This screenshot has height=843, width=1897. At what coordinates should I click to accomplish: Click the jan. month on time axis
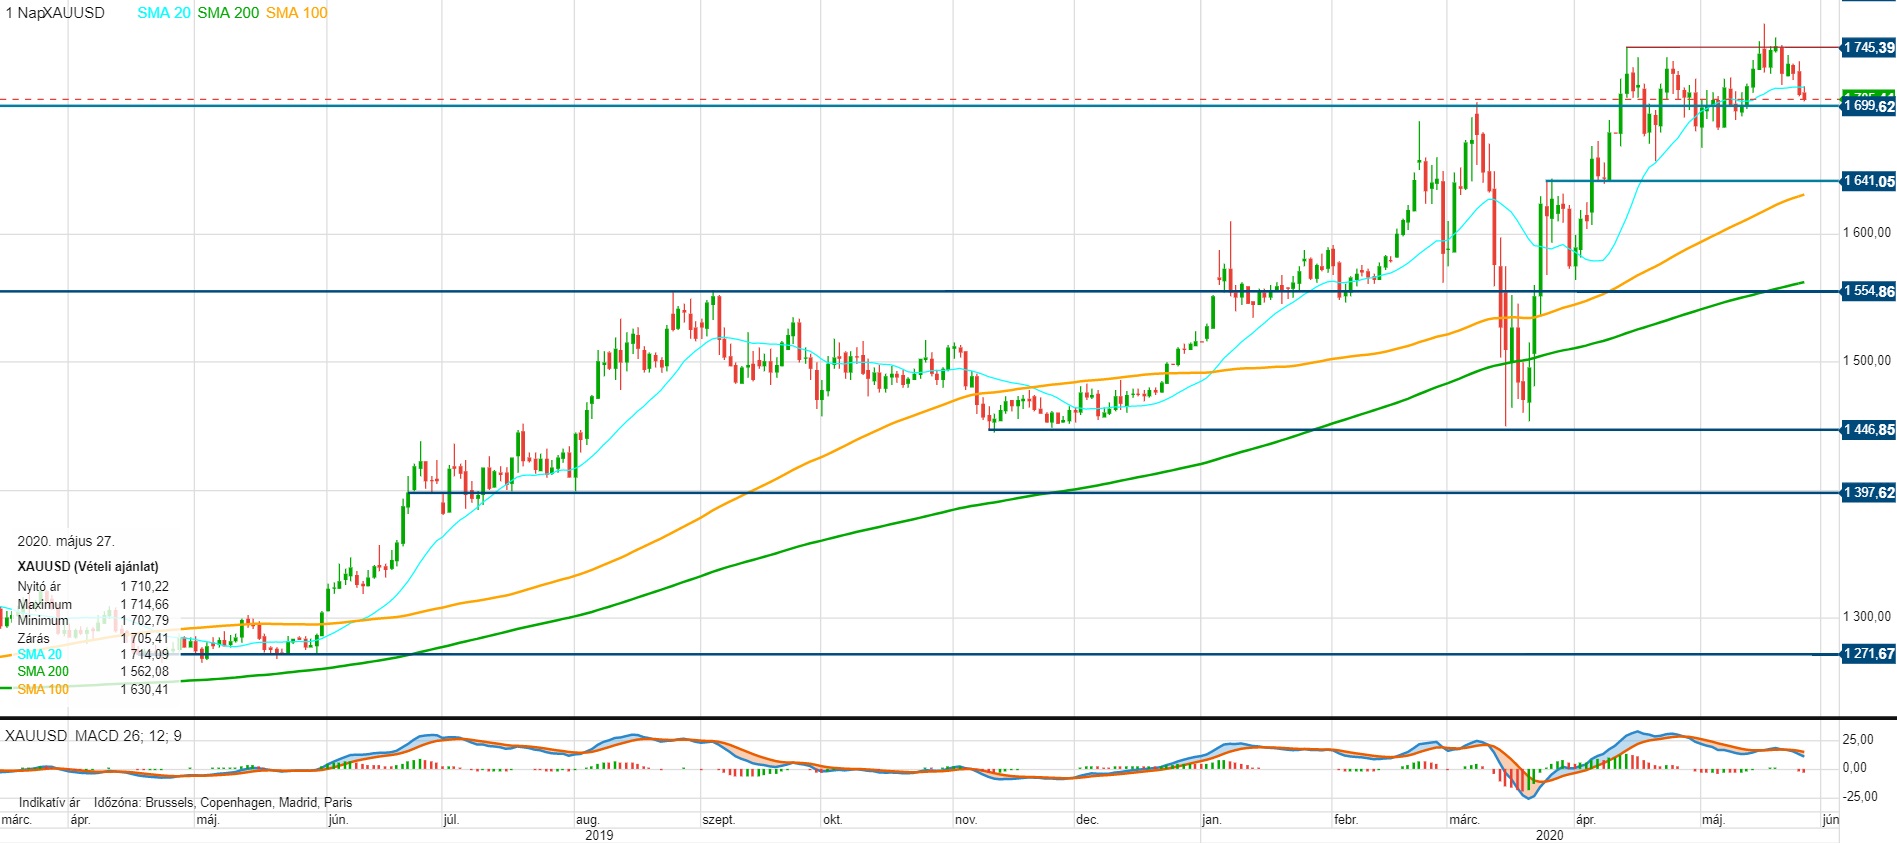click(x=1211, y=820)
